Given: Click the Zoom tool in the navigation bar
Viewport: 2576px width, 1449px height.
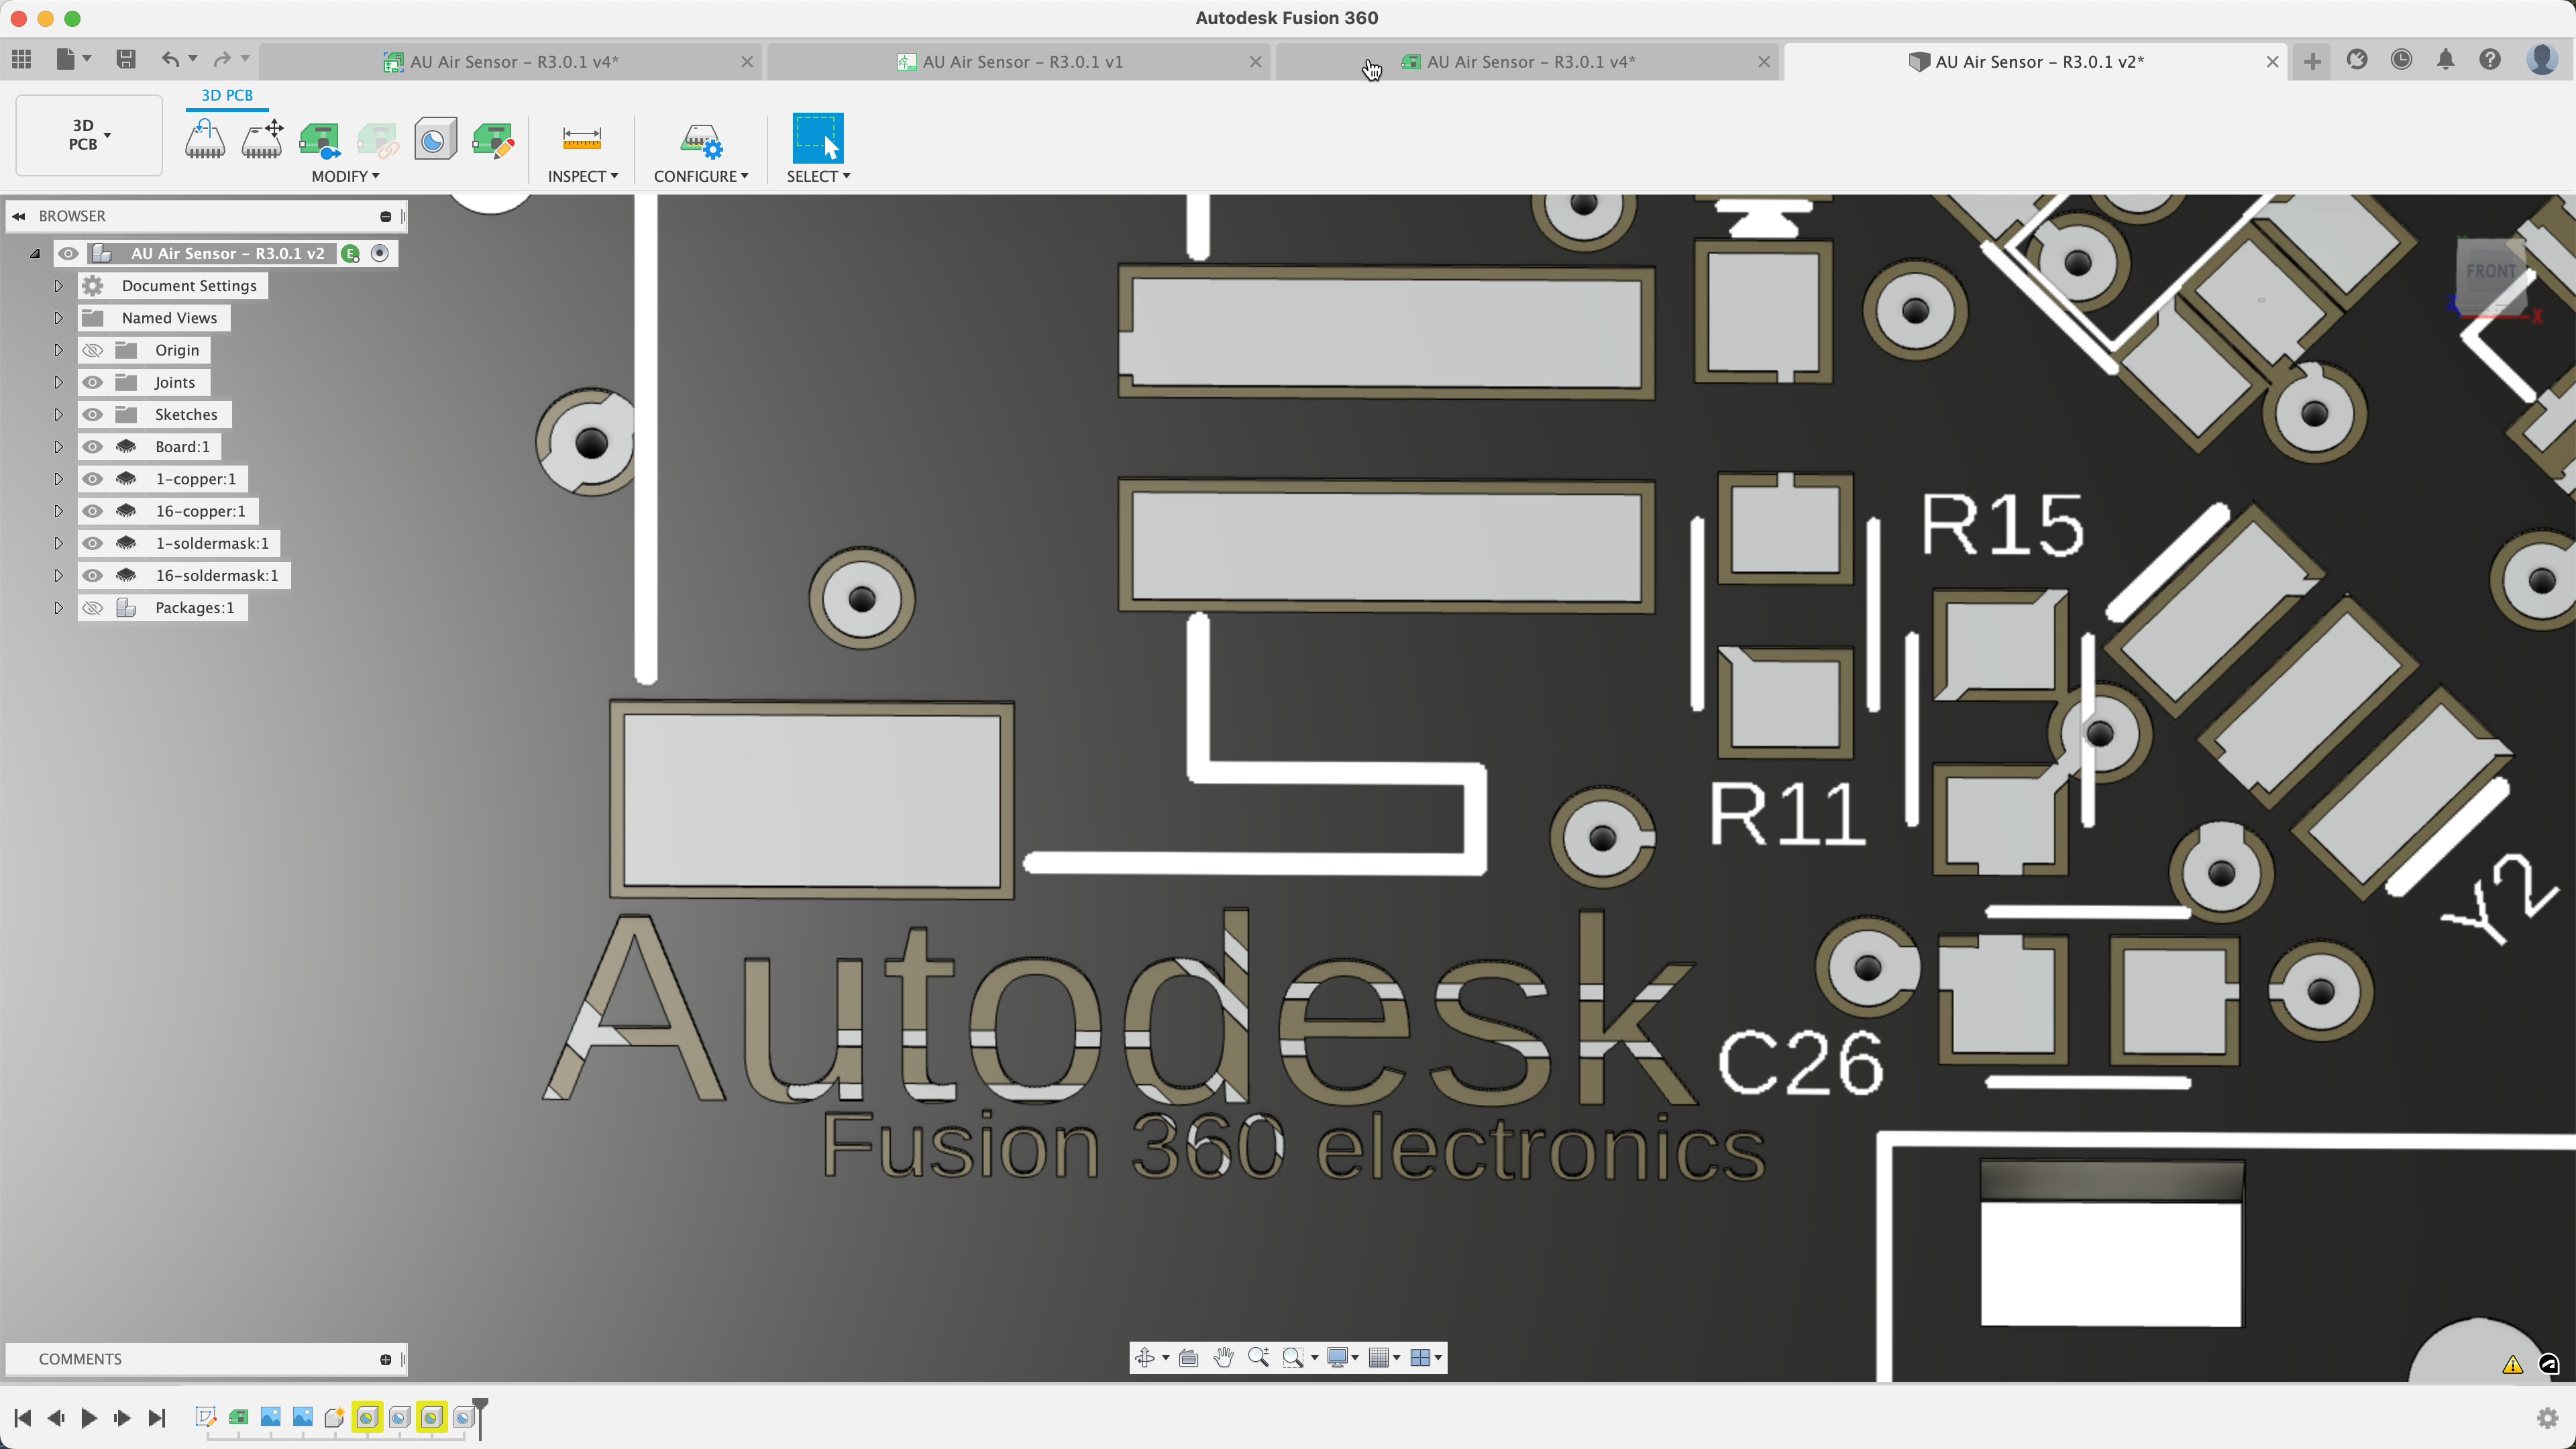Looking at the screenshot, I should [1259, 1358].
